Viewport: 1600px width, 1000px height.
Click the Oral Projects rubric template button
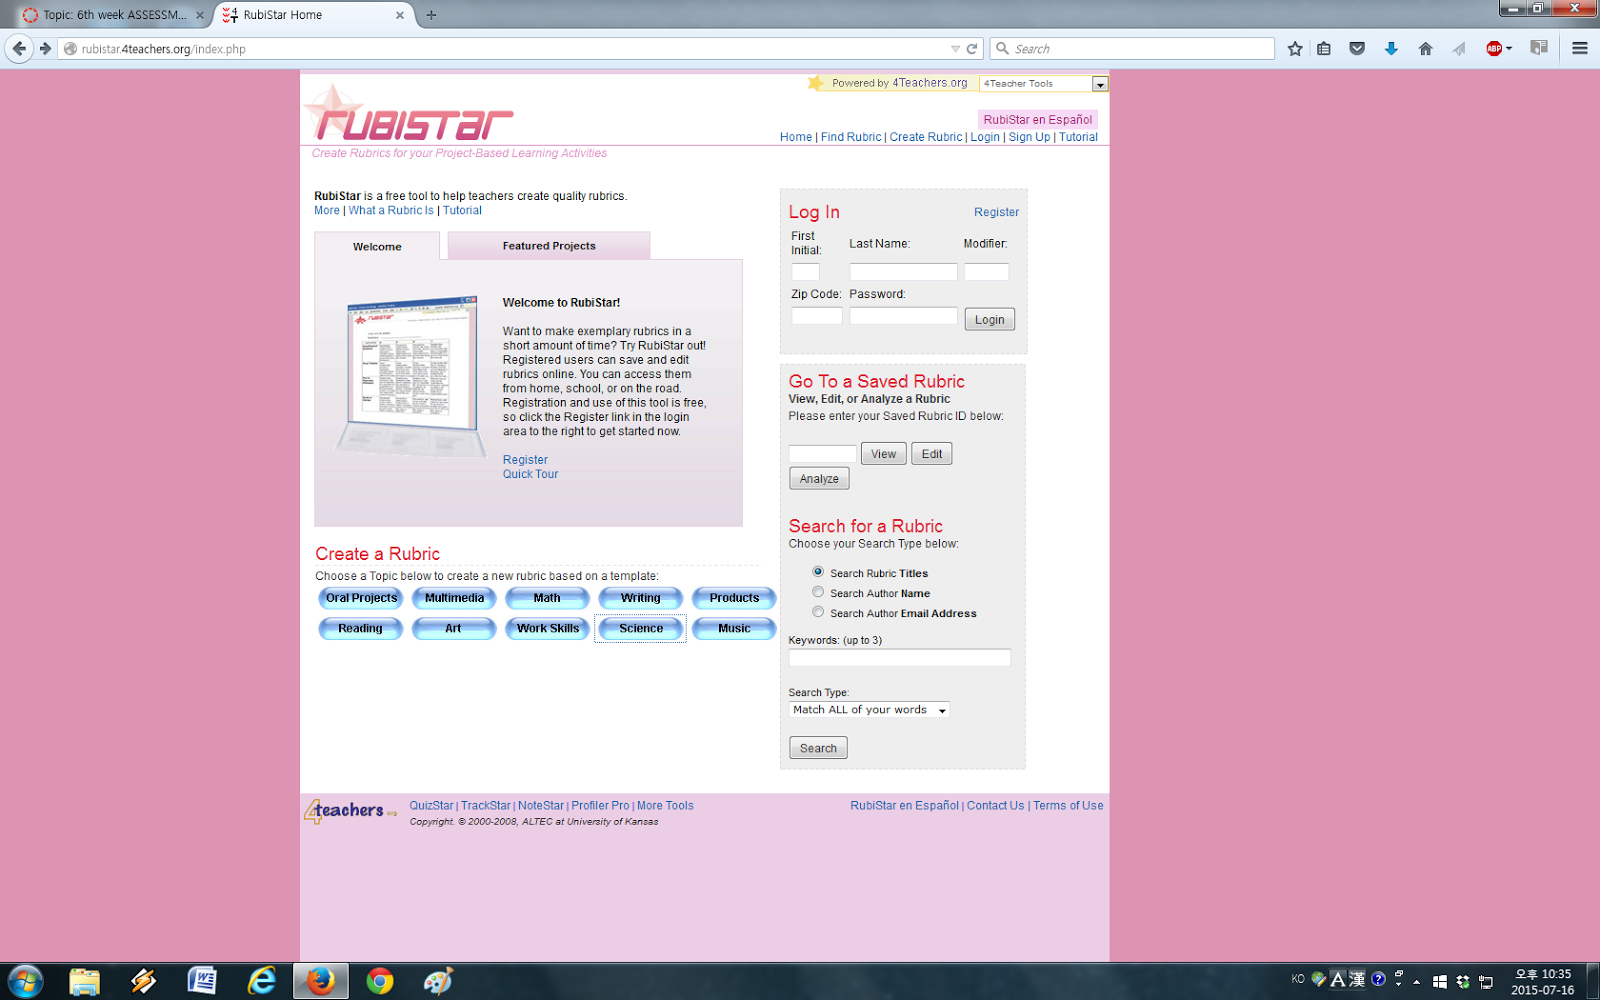[x=360, y=598]
